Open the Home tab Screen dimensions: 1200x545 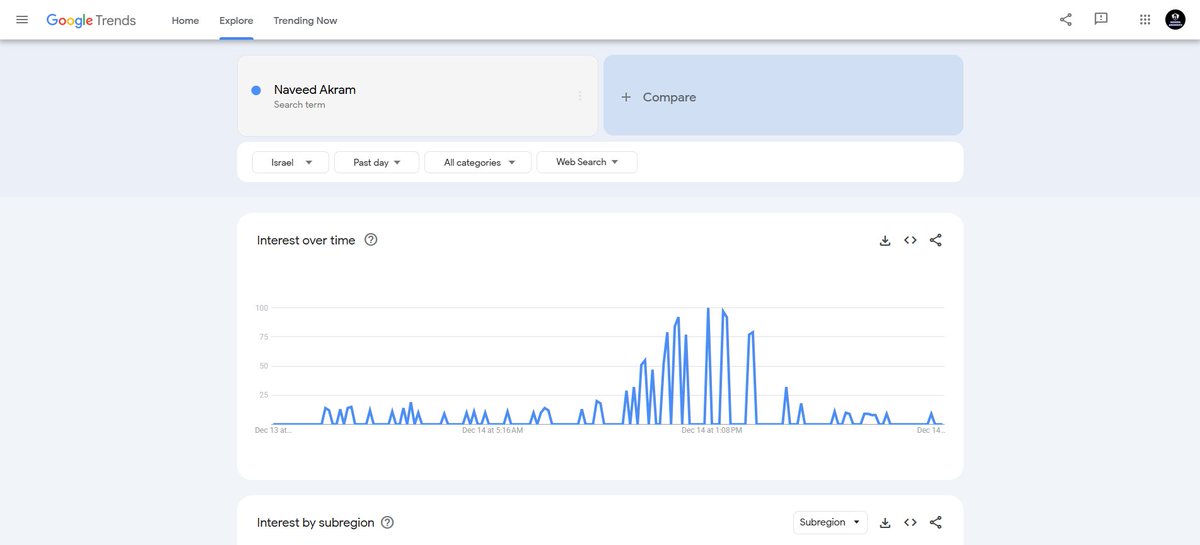click(185, 20)
